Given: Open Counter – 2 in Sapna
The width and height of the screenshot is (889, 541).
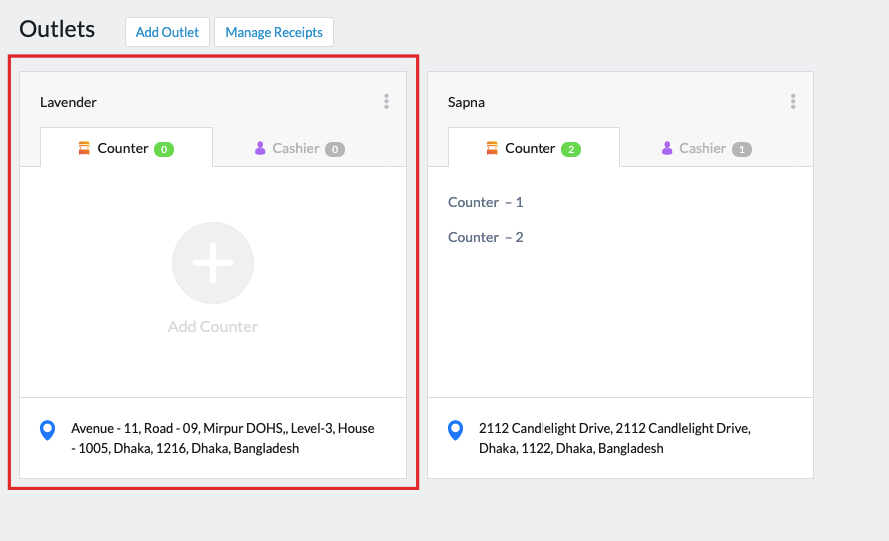Looking at the screenshot, I should [x=485, y=237].
